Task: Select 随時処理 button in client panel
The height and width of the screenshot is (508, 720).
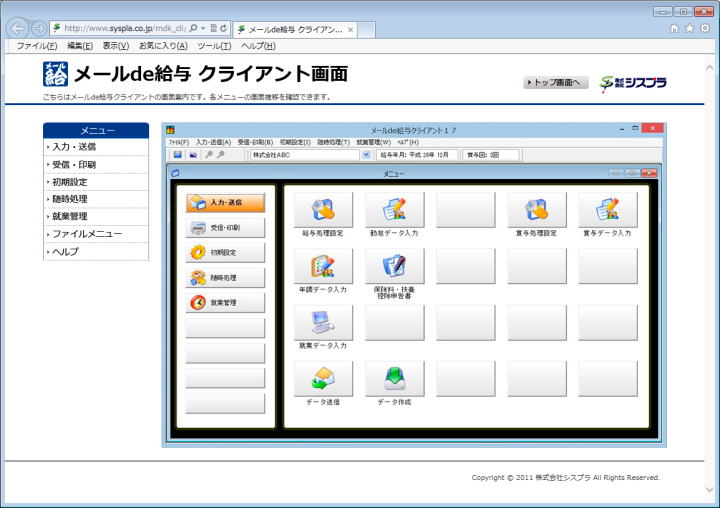Action: click(x=225, y=278)
